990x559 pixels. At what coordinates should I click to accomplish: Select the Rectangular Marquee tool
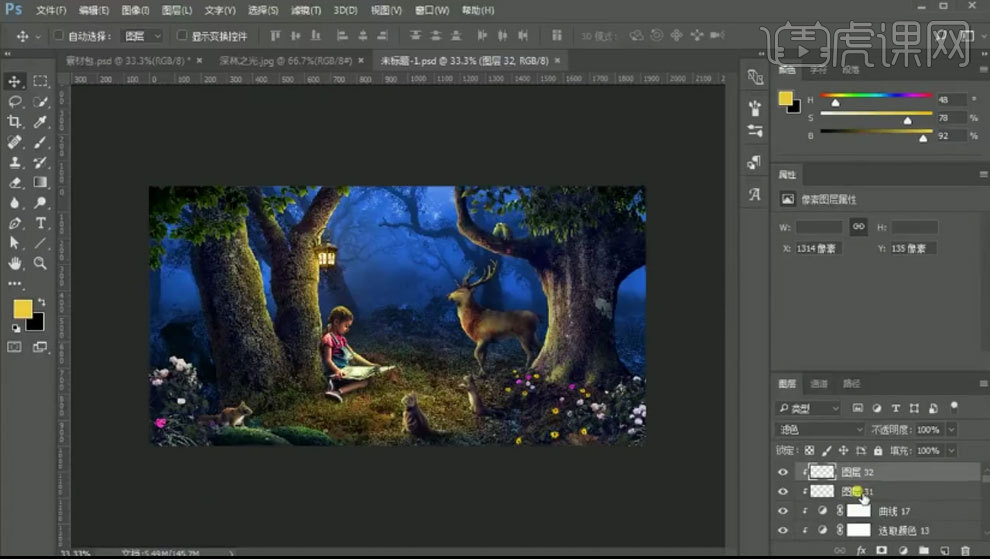point(40,81)
